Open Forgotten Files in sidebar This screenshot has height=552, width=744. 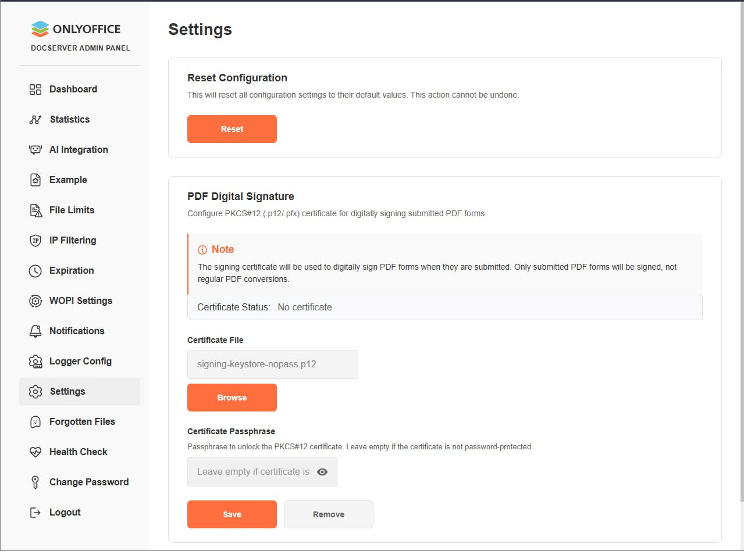tap(82, 422)
